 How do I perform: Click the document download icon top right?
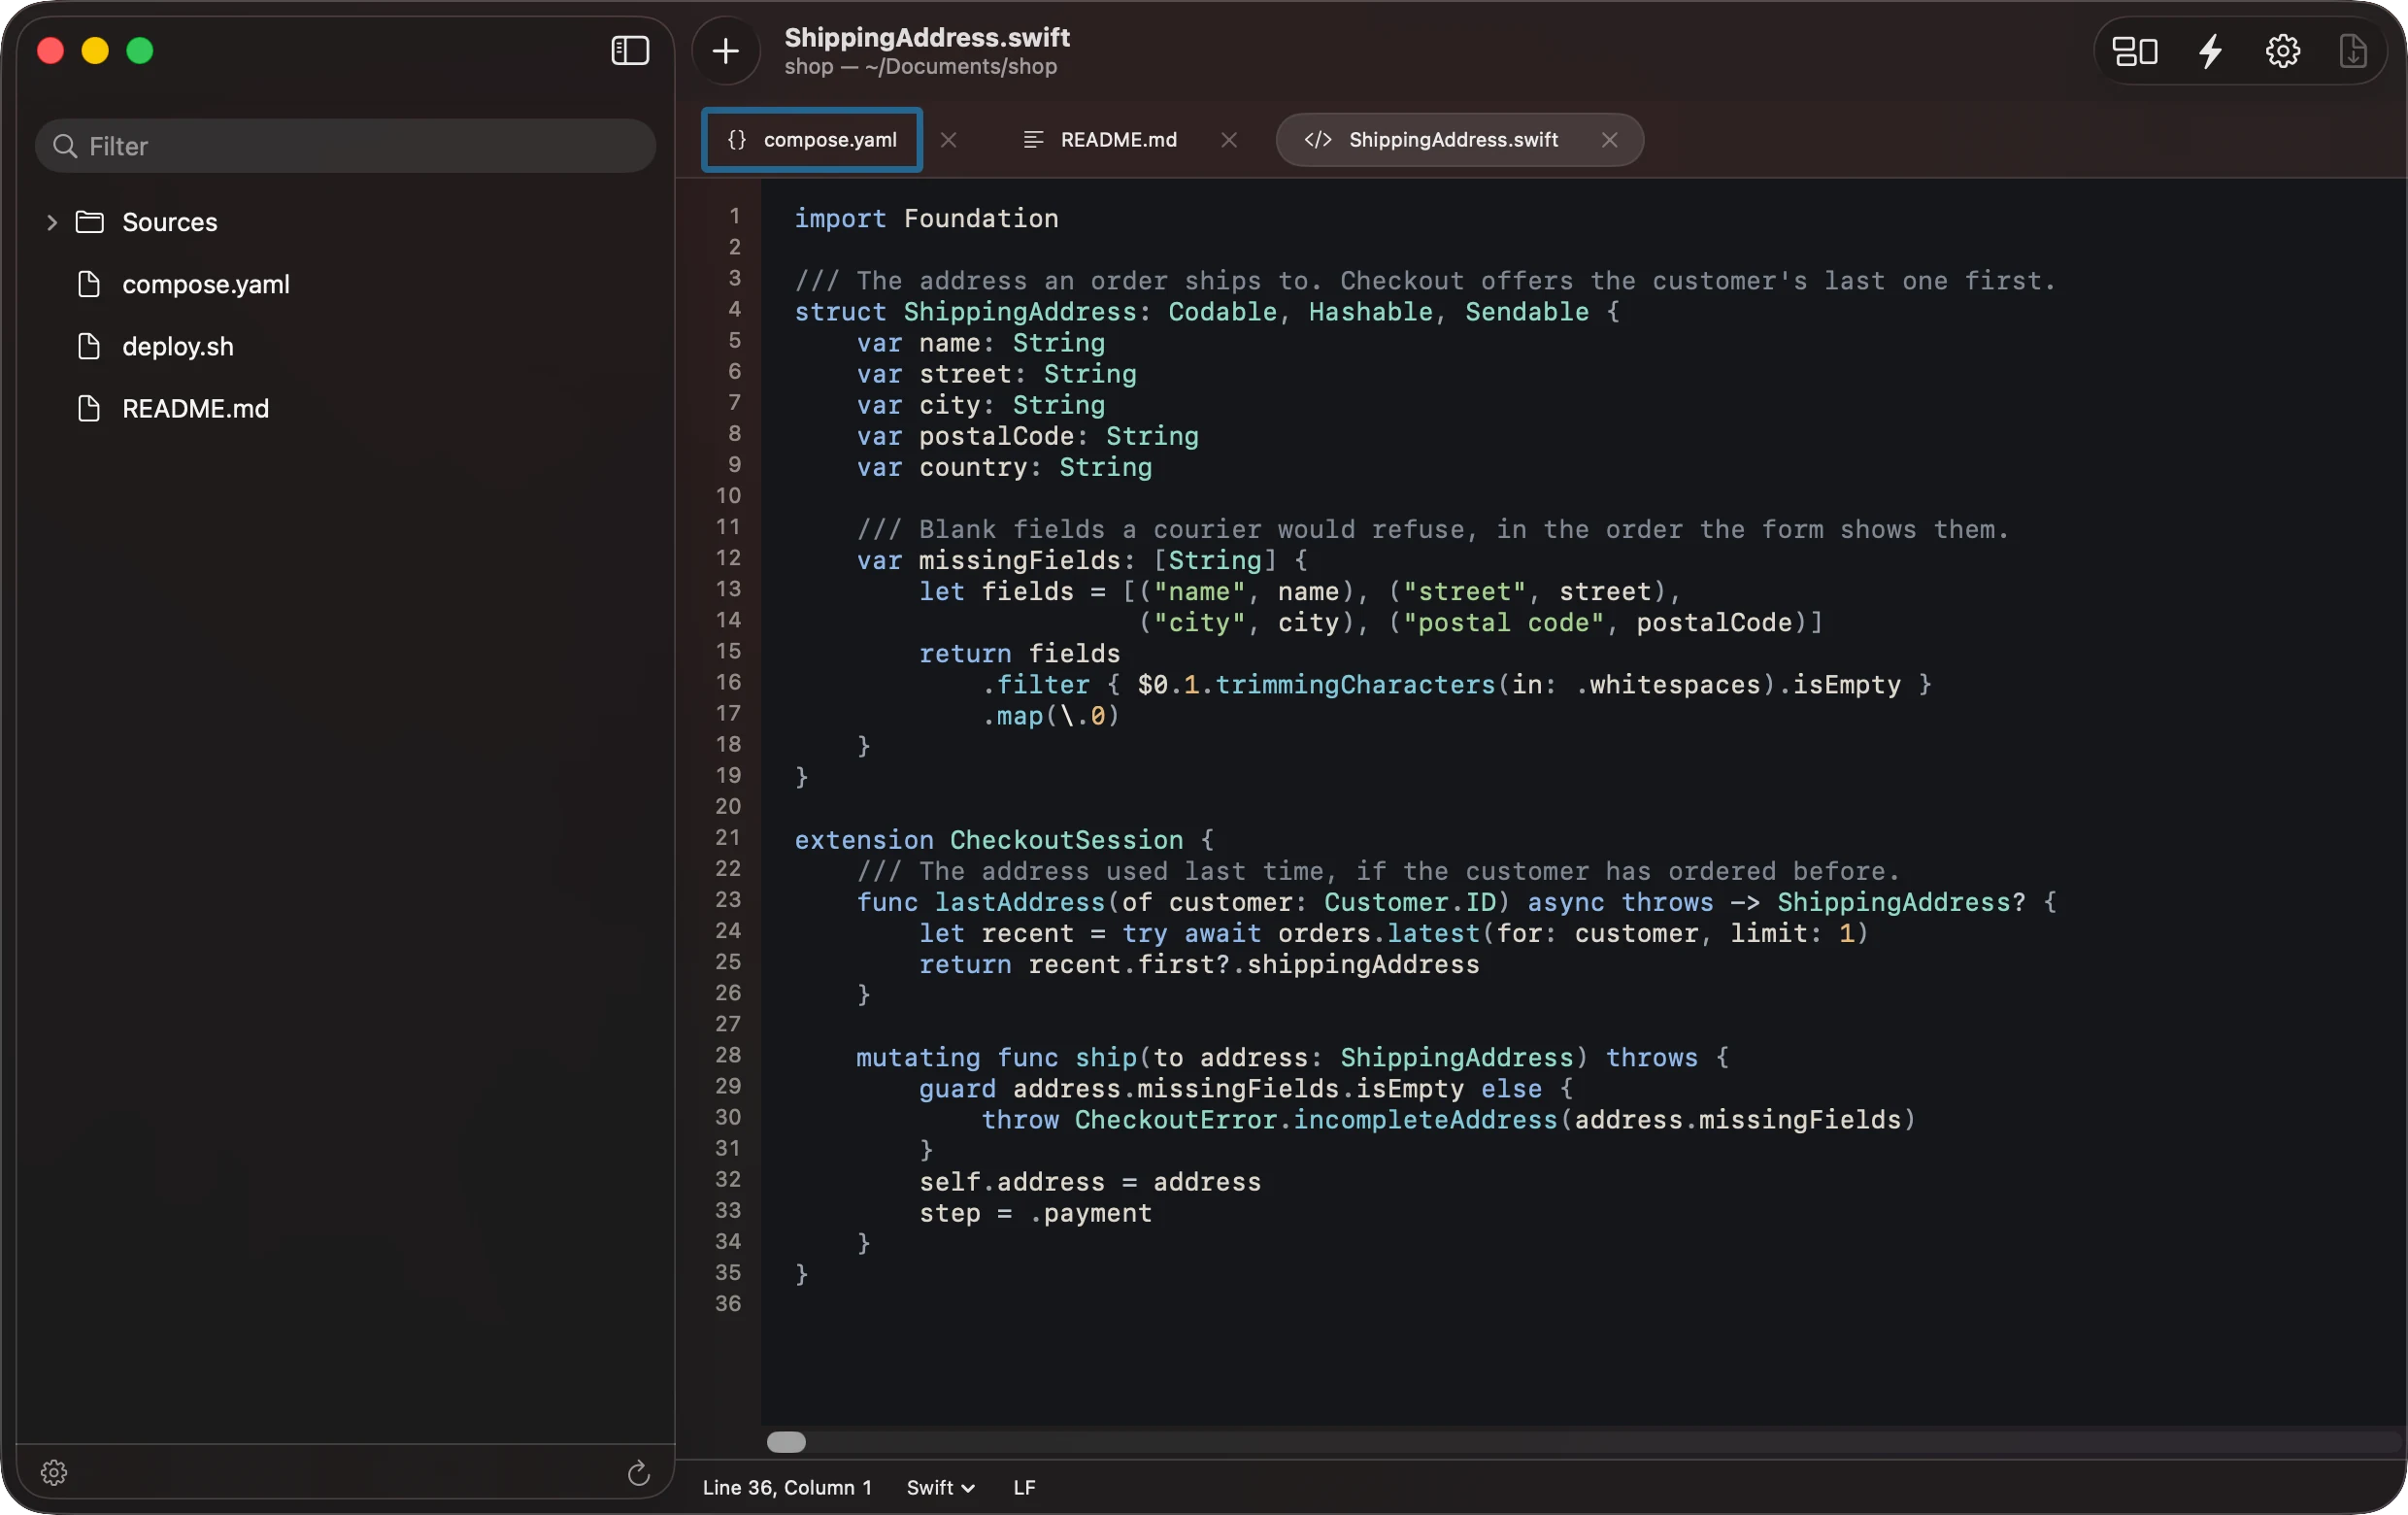point(2353,50)
